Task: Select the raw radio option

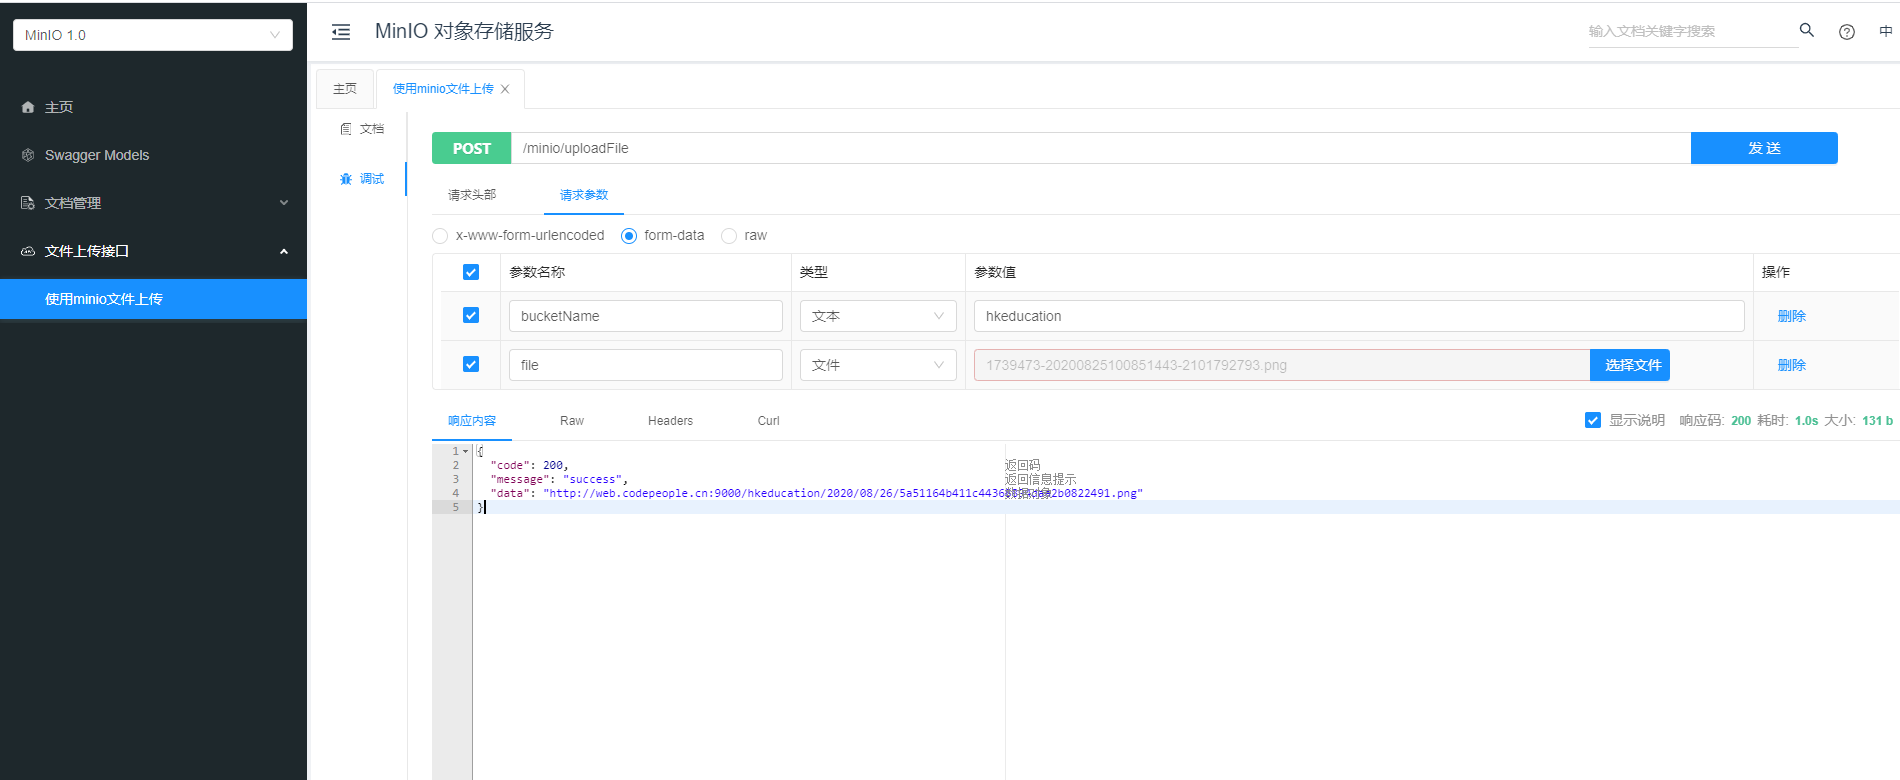Action: pos(729,236)
